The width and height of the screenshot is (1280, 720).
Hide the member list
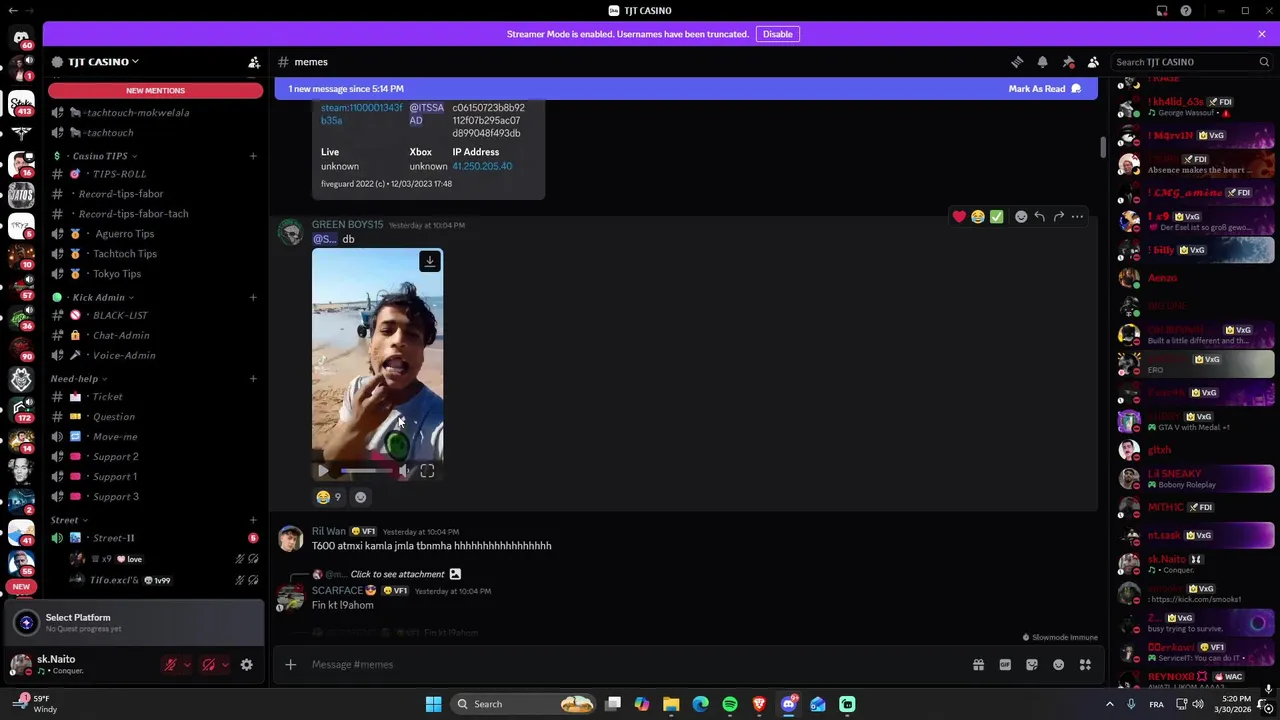coord(1093,62)
